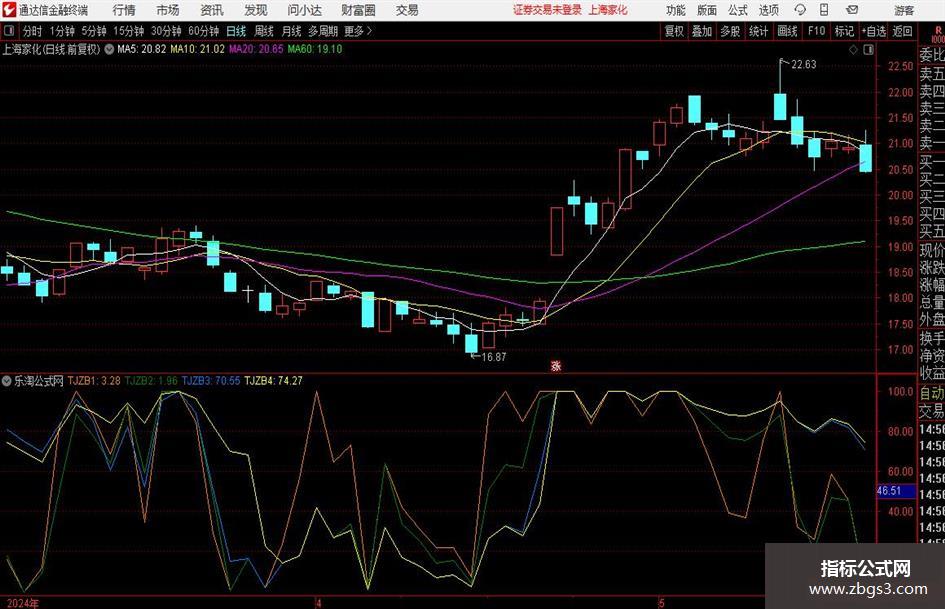Open the 公式 menu
Screen dimensions: 945x609
(738, 10)
